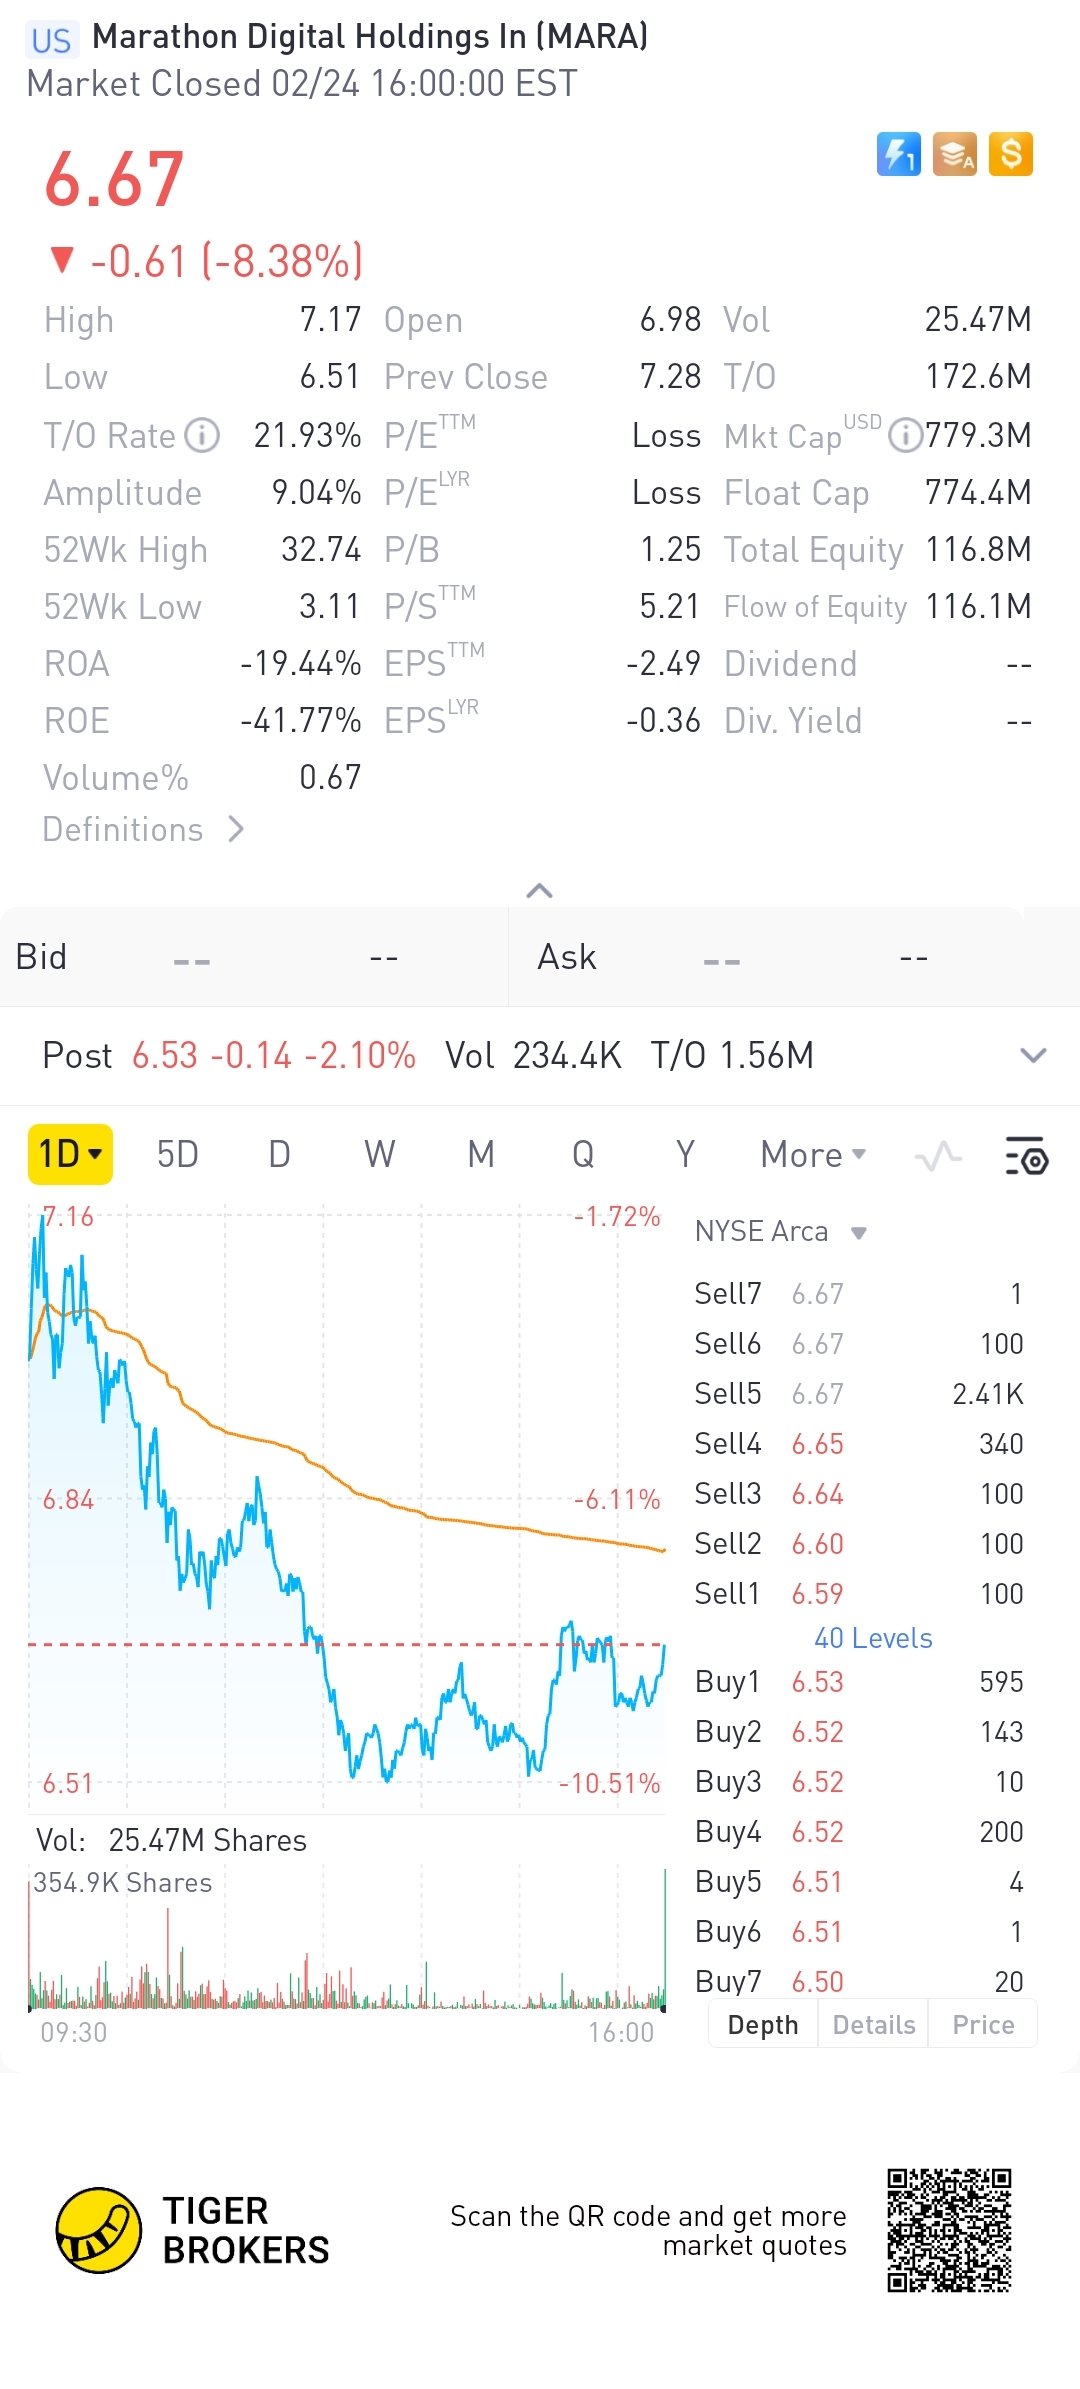Image resolution: width=1080 pixels, height=2389 pixels.
Task: Switch to the Q quarterly chart tab
Action: [583, 1155]
